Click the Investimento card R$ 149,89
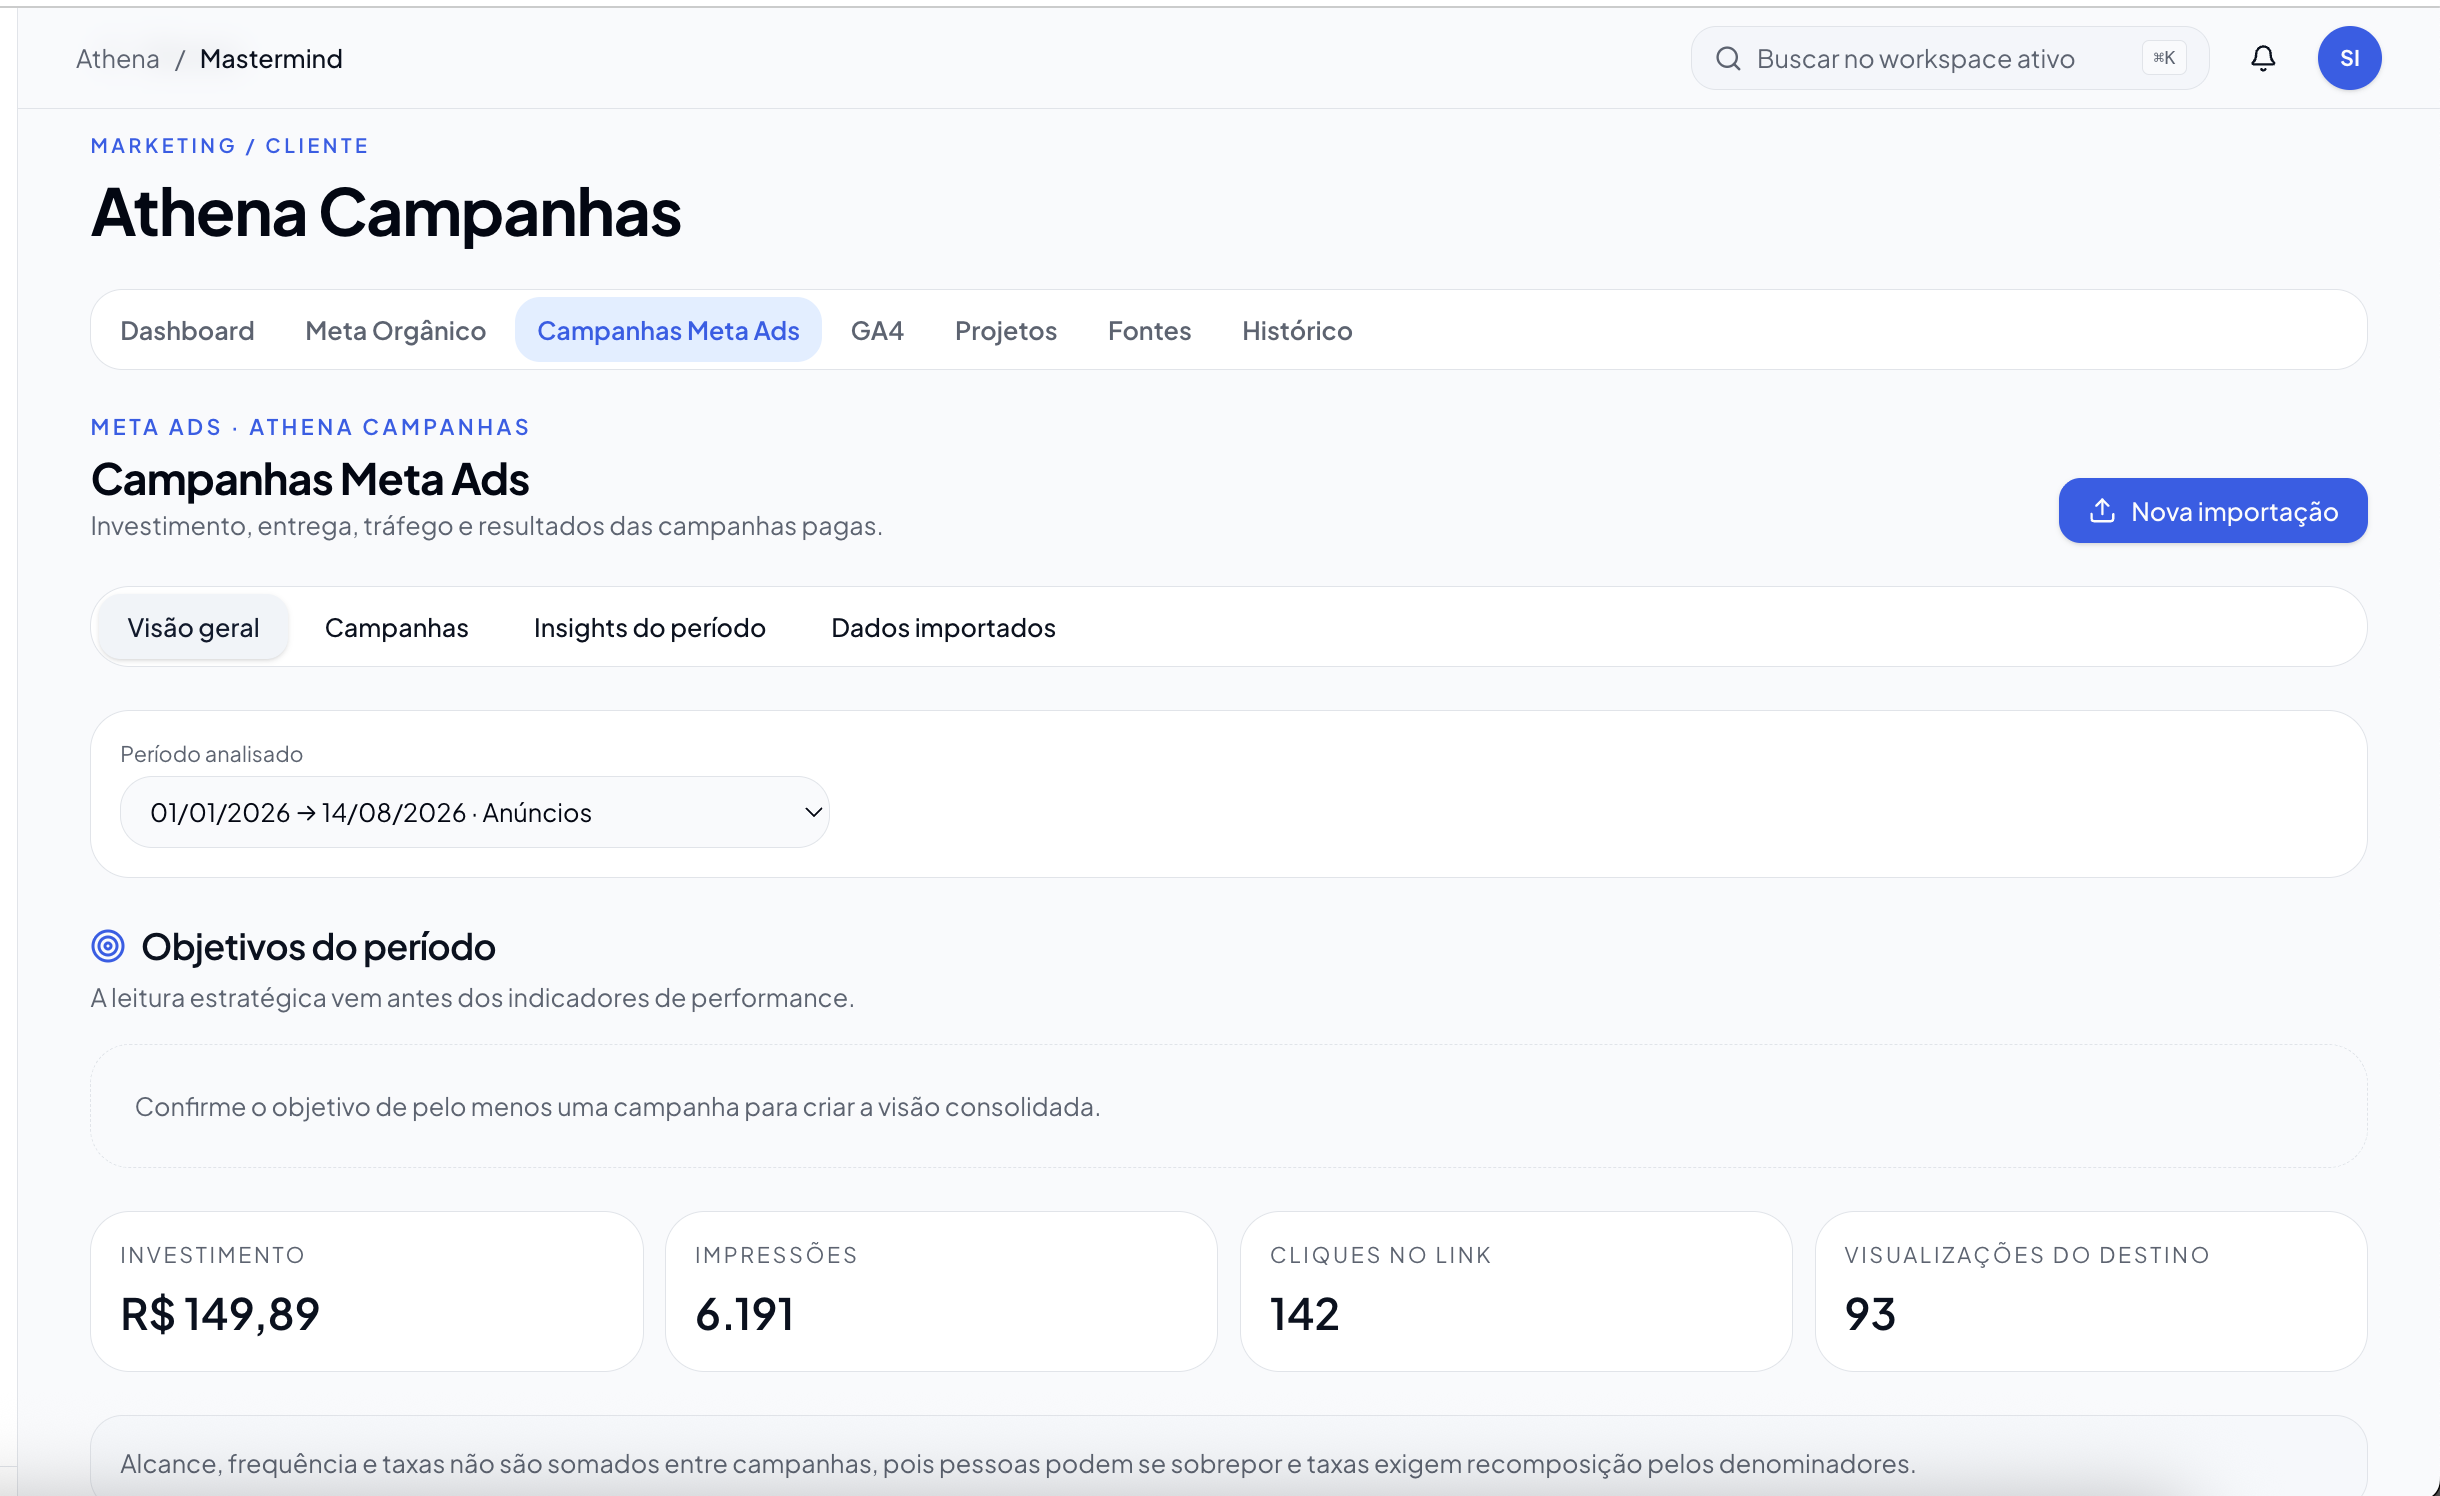 tap(367, 1291)
